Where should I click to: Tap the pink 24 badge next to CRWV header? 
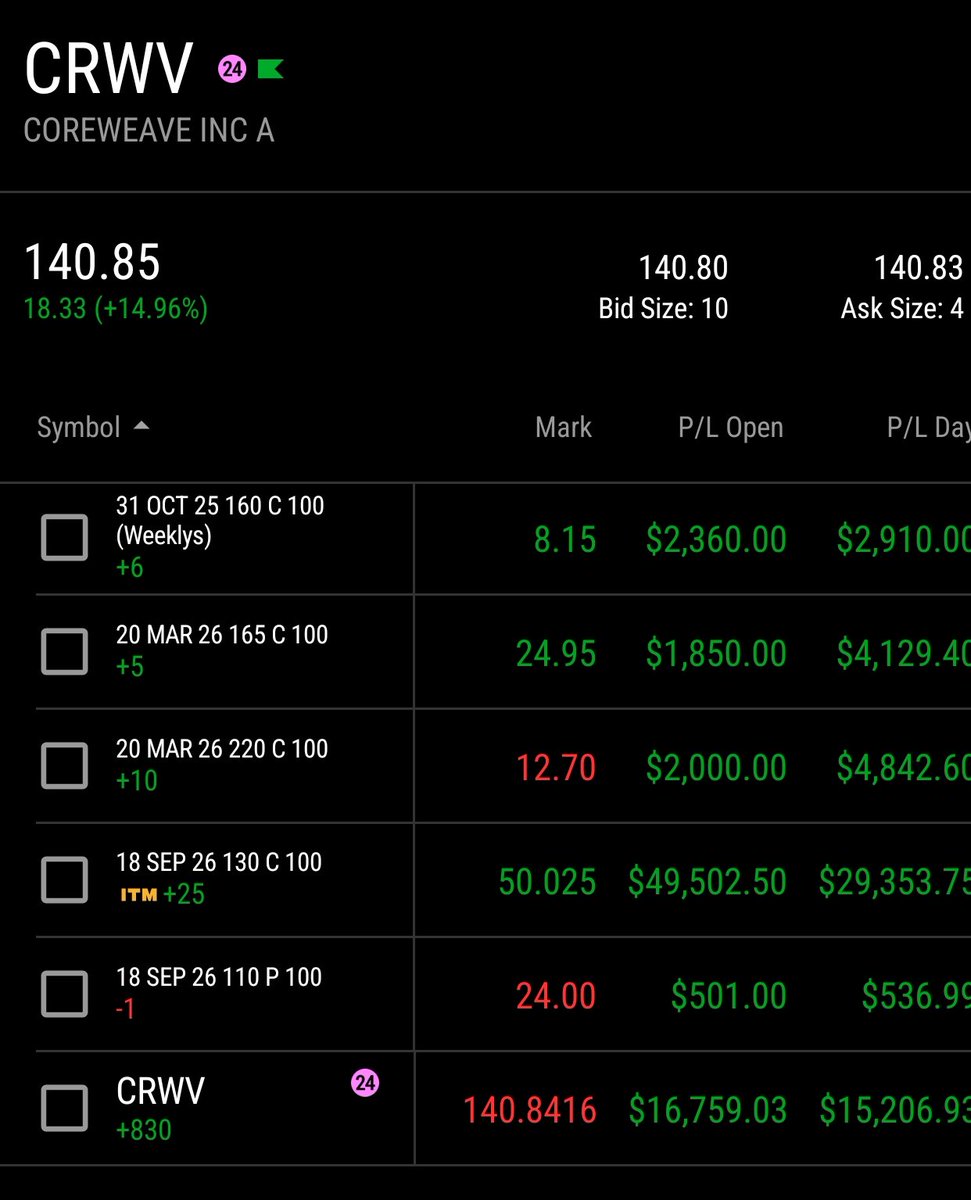click(x=232, y=69)
